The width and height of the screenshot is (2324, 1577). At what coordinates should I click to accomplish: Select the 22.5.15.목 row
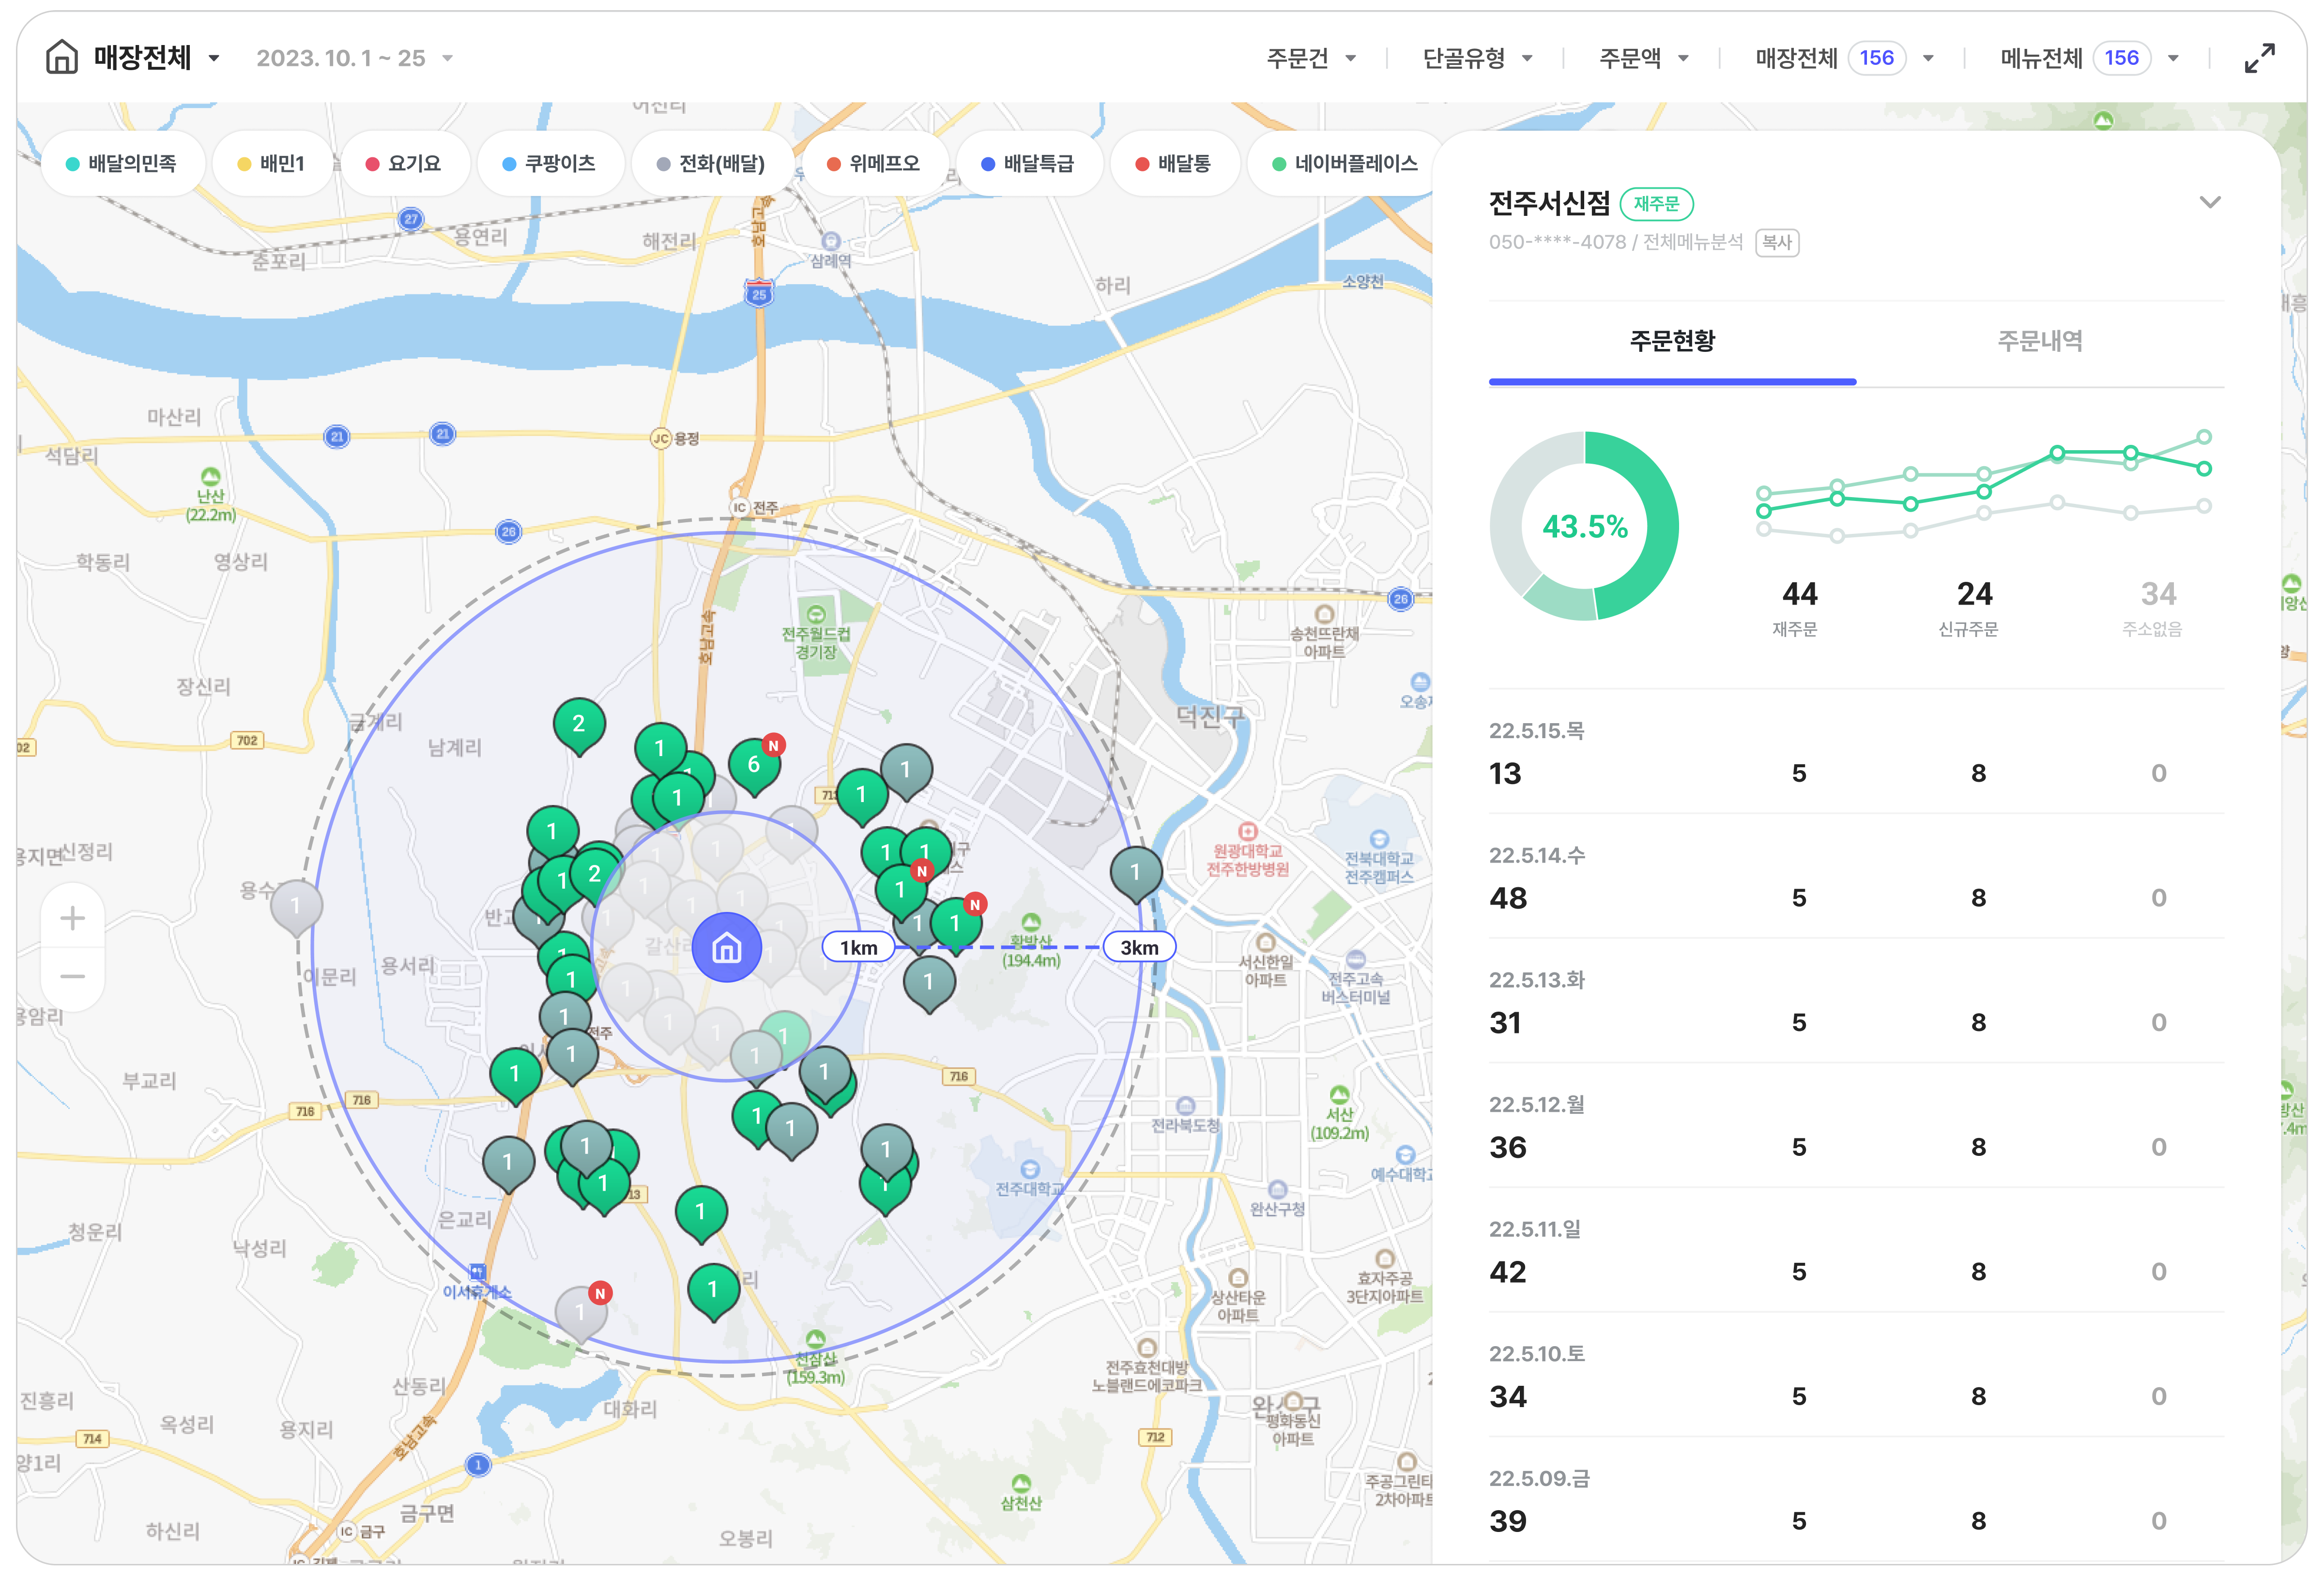(1856, 752)
